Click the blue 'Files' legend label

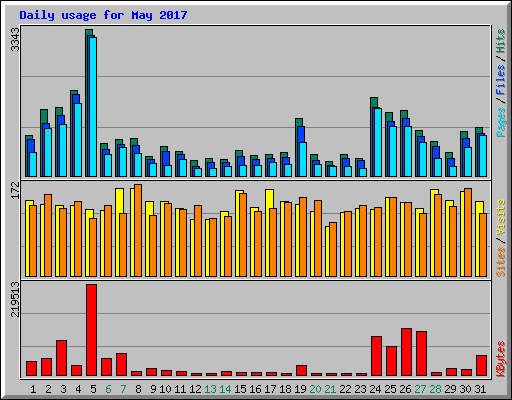click(x=501, y=79)
